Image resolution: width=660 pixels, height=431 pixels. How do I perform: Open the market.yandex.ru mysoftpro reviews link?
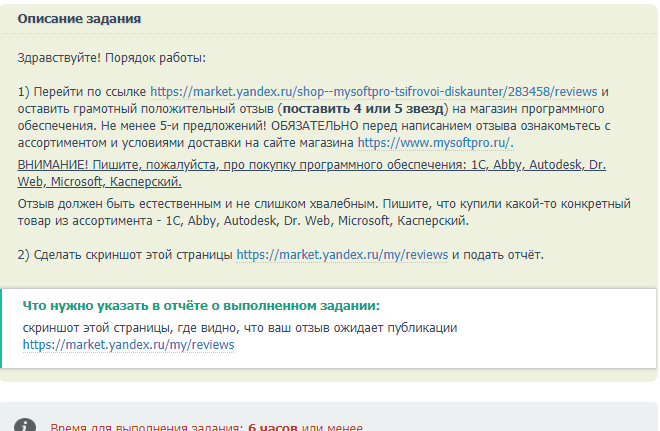[x=374, y=92]
